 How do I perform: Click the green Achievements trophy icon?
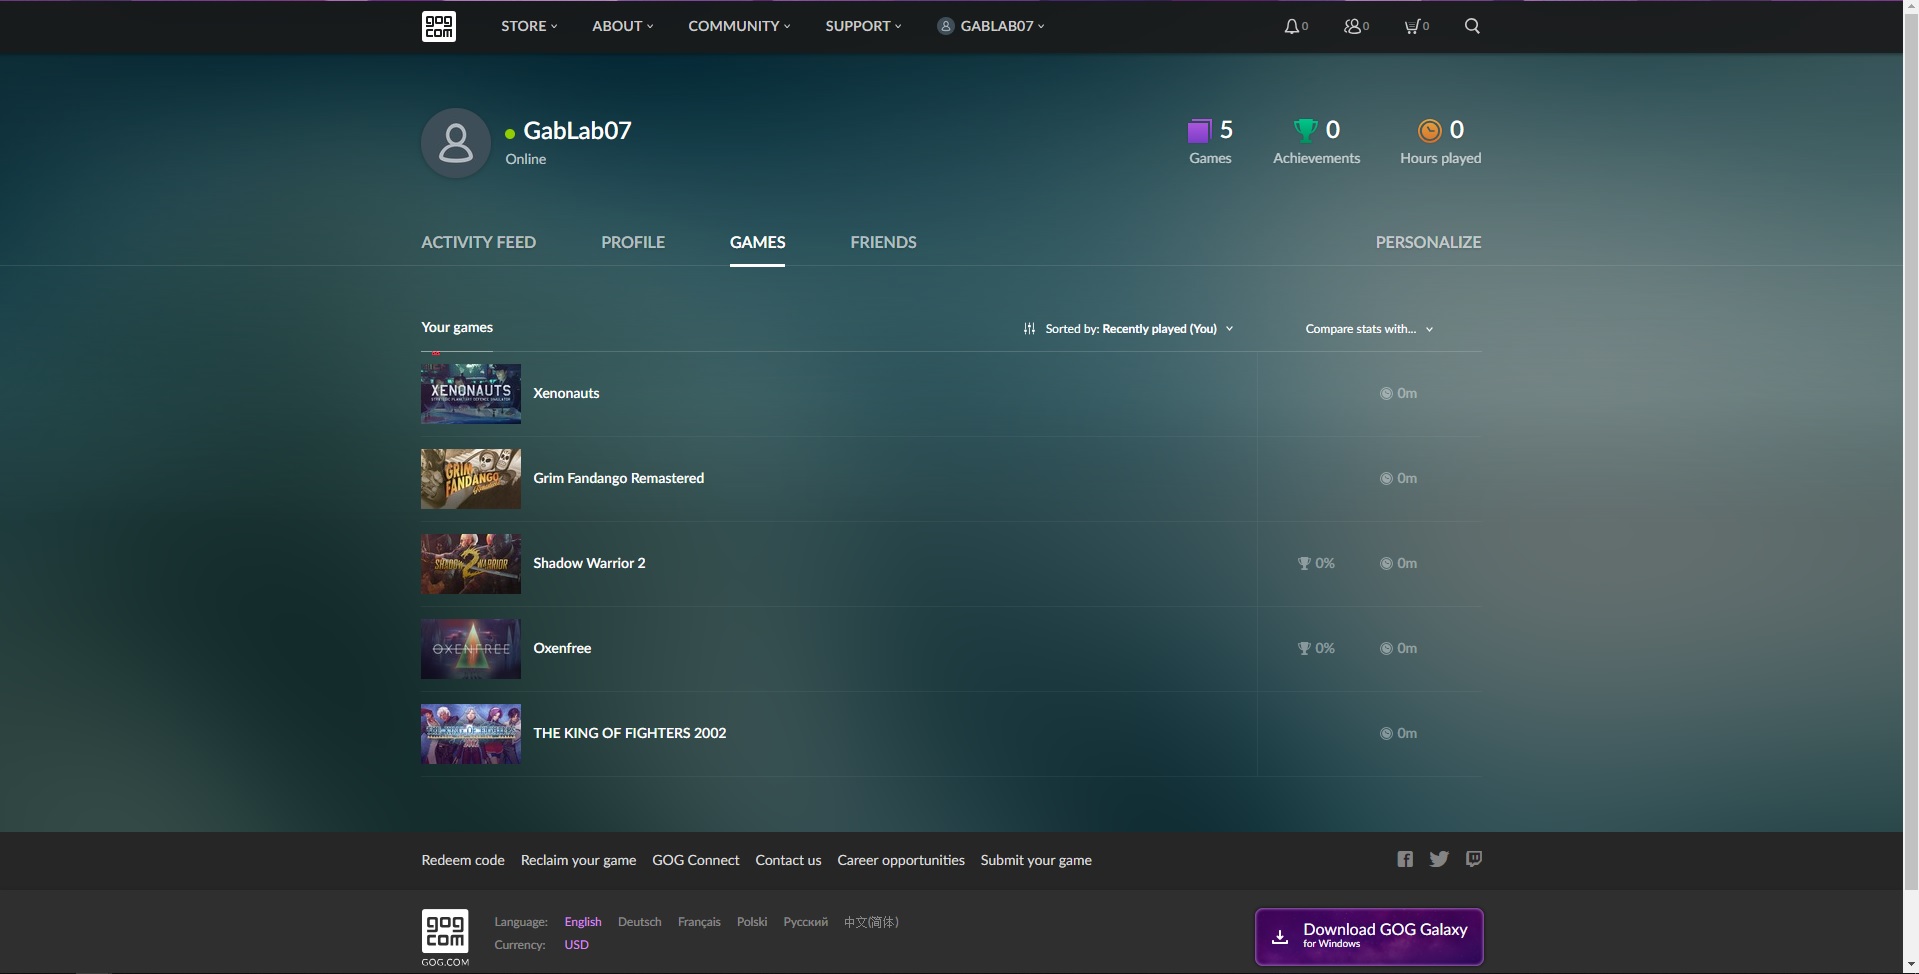click(1305, 130)
